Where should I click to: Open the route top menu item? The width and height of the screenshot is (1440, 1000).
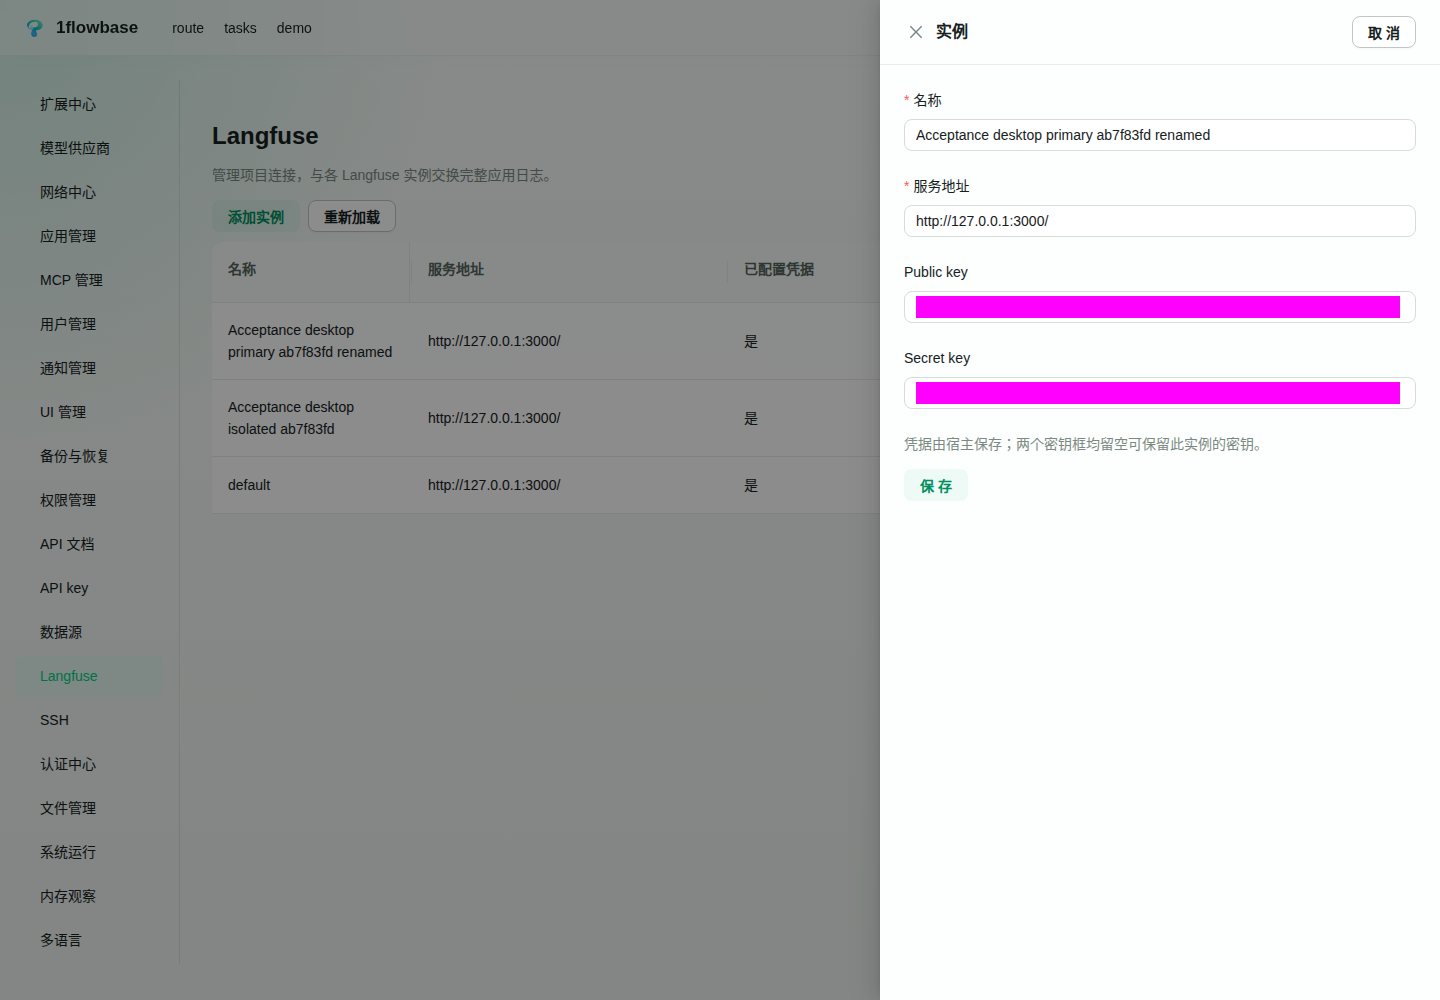tap(188, 28)
